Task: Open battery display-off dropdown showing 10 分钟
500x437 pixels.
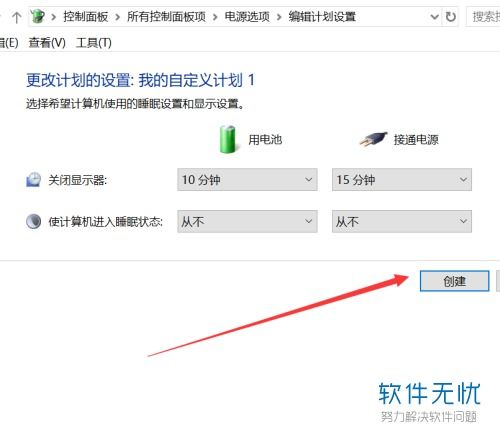Action: pos(247,180)
